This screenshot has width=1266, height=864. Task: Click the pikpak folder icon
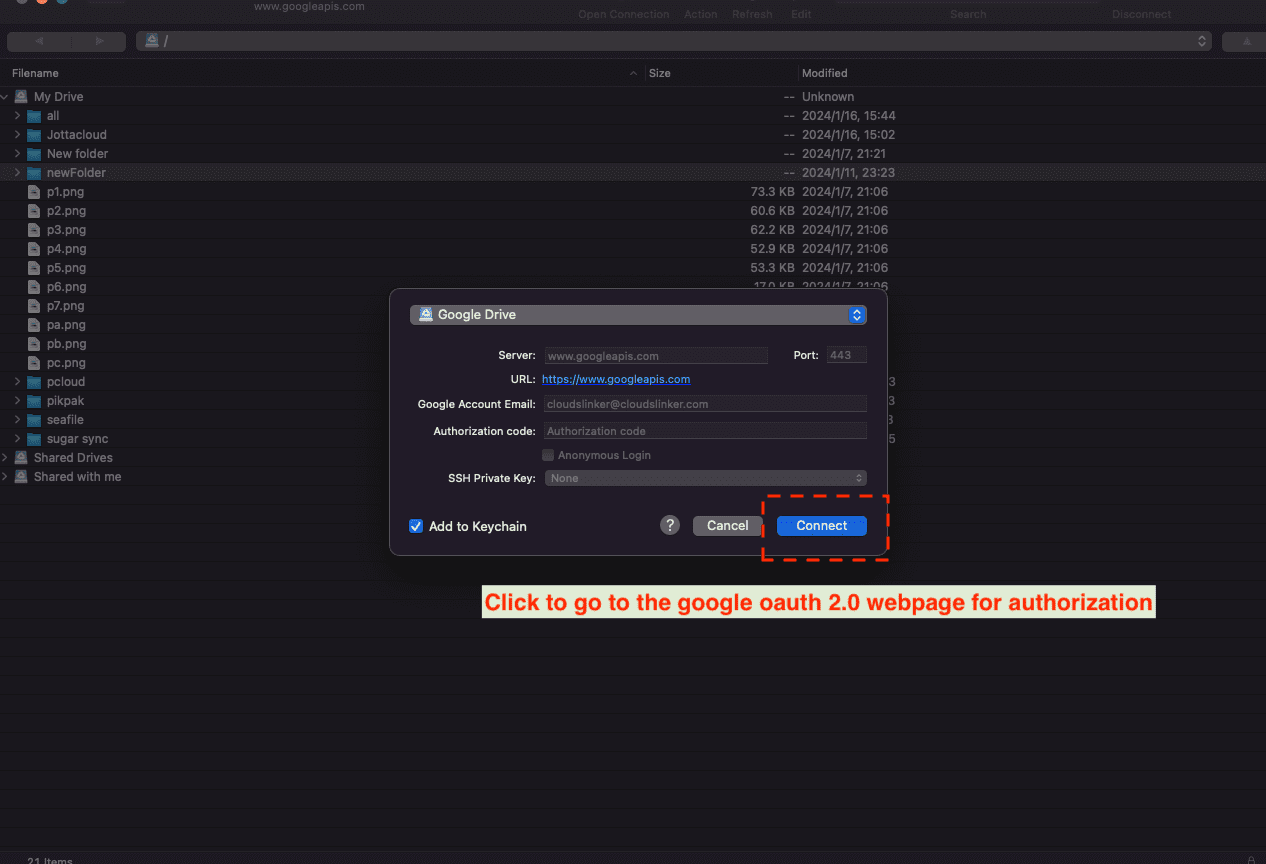[34, 401]
